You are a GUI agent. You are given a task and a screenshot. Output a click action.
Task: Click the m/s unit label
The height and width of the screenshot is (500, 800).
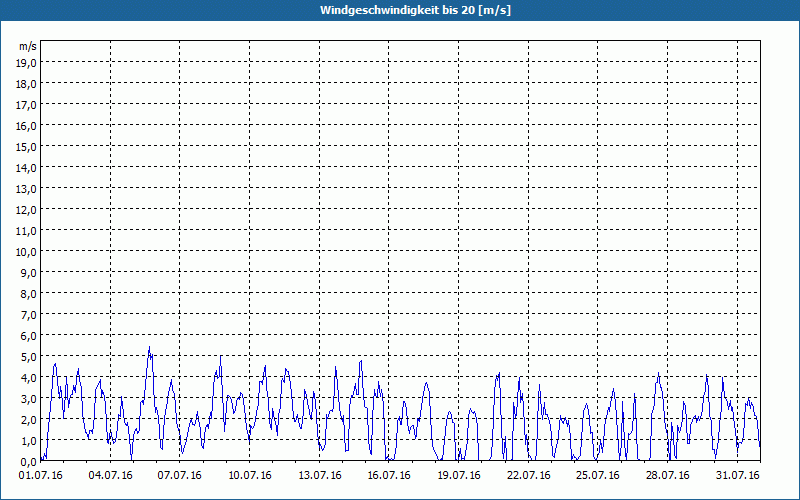click(x=28, y=46)
